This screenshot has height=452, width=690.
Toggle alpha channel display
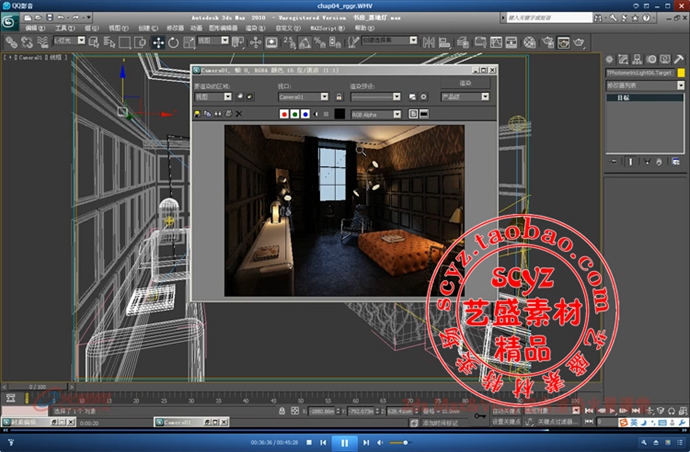tap(316, 114)
